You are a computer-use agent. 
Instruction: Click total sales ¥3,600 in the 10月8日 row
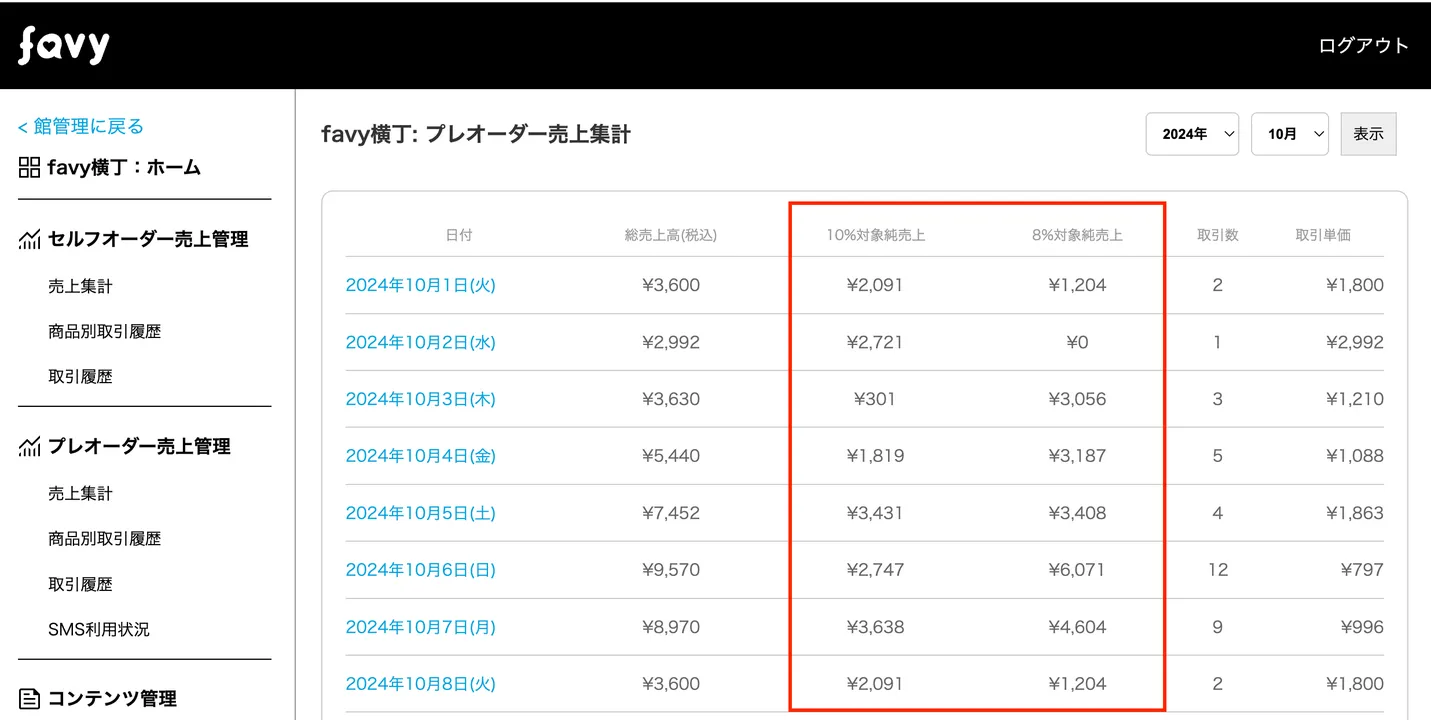[671, 684]
